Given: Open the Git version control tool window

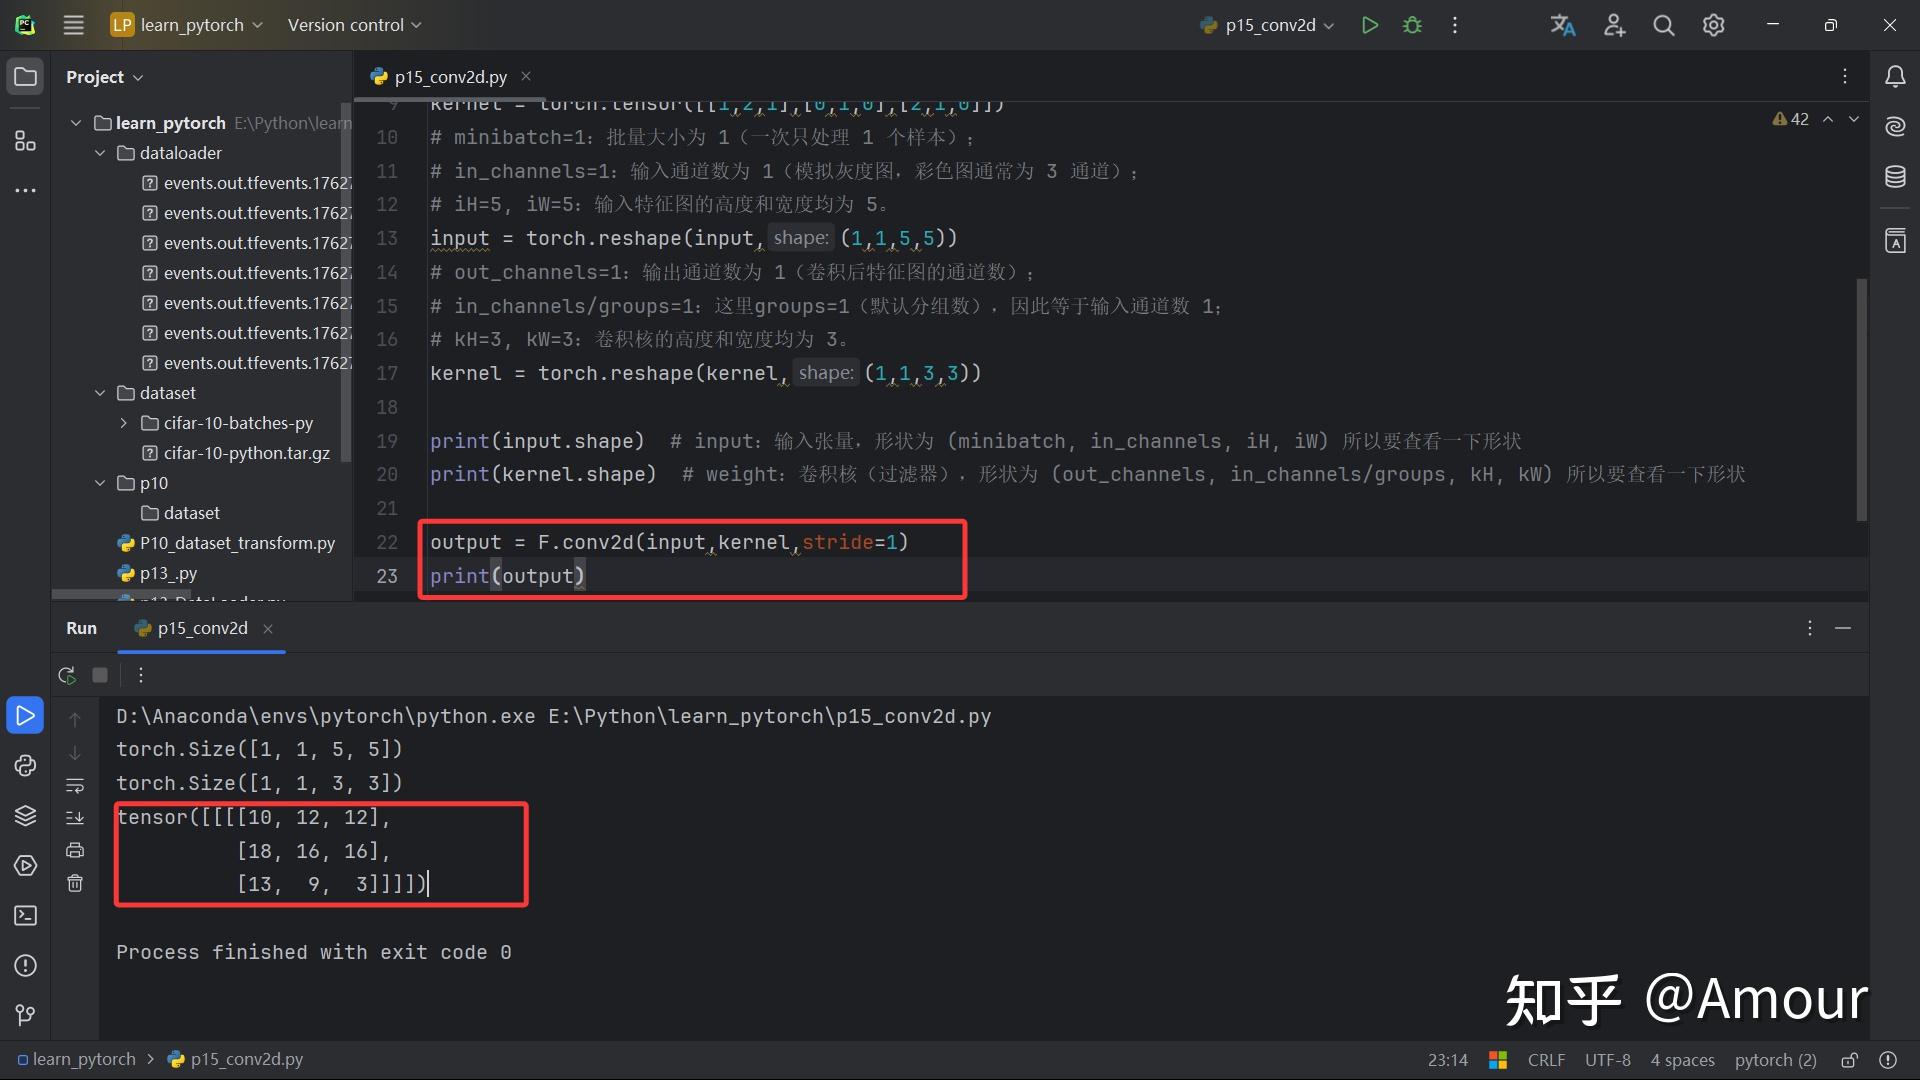Looking at the screenshot, I should click(25, 1015).
